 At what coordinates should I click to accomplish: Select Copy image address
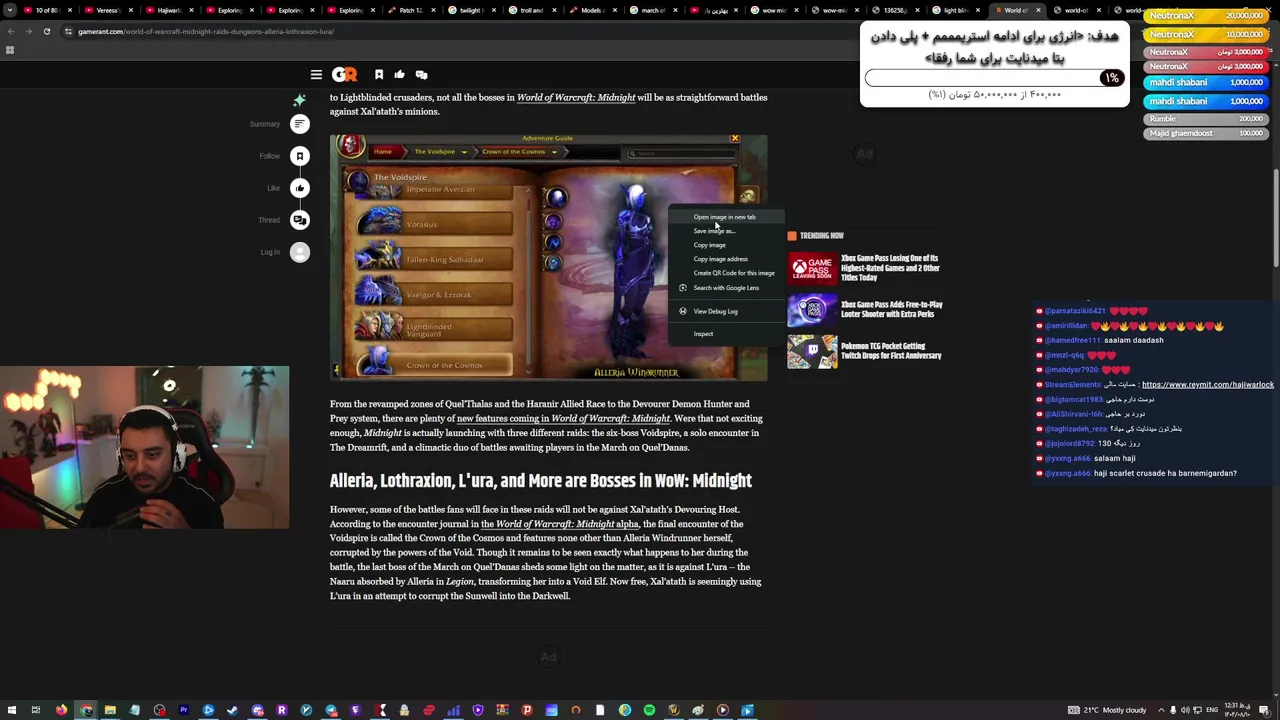point(726,259)
